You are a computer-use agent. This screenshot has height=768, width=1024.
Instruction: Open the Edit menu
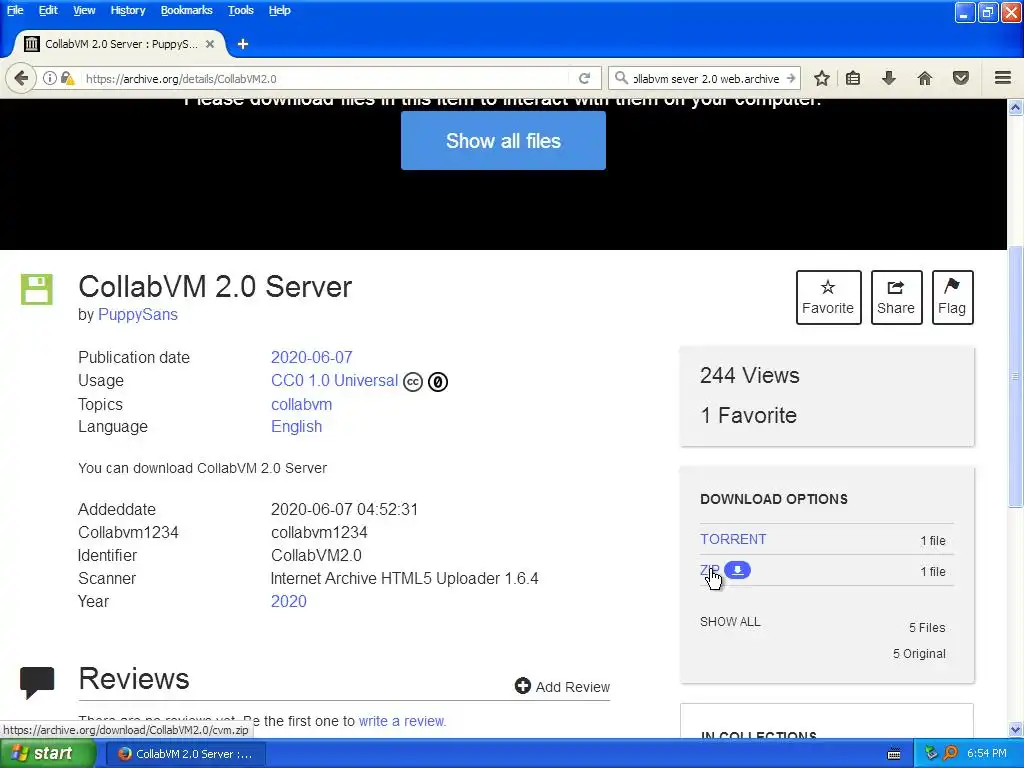(x=48, y=10)
